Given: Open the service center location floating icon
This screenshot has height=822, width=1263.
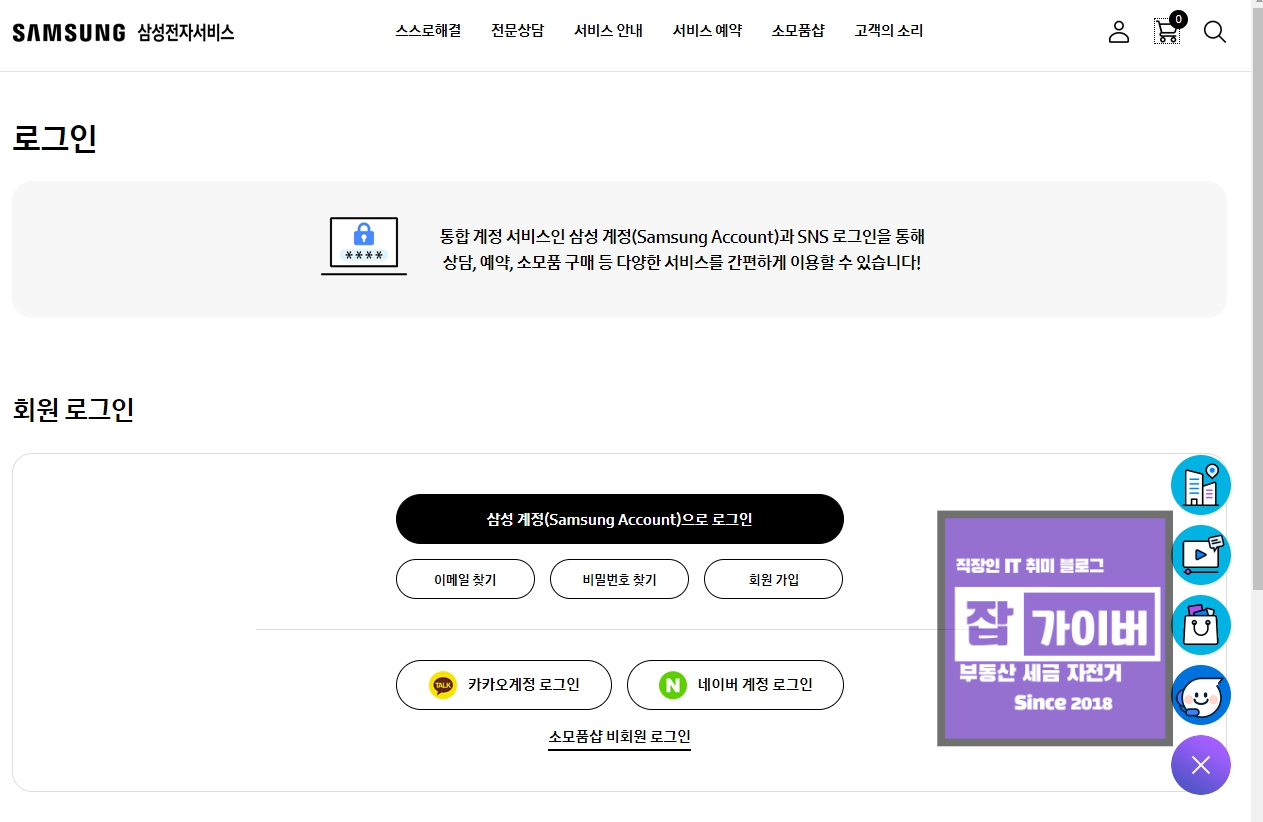Looking at the screenshot, I should tap(1201, 485).
